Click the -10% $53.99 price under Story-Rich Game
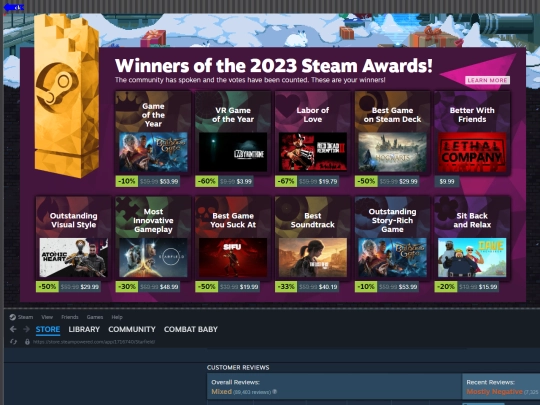Viewport: 540px width, 405px height. tap(387, 287)
